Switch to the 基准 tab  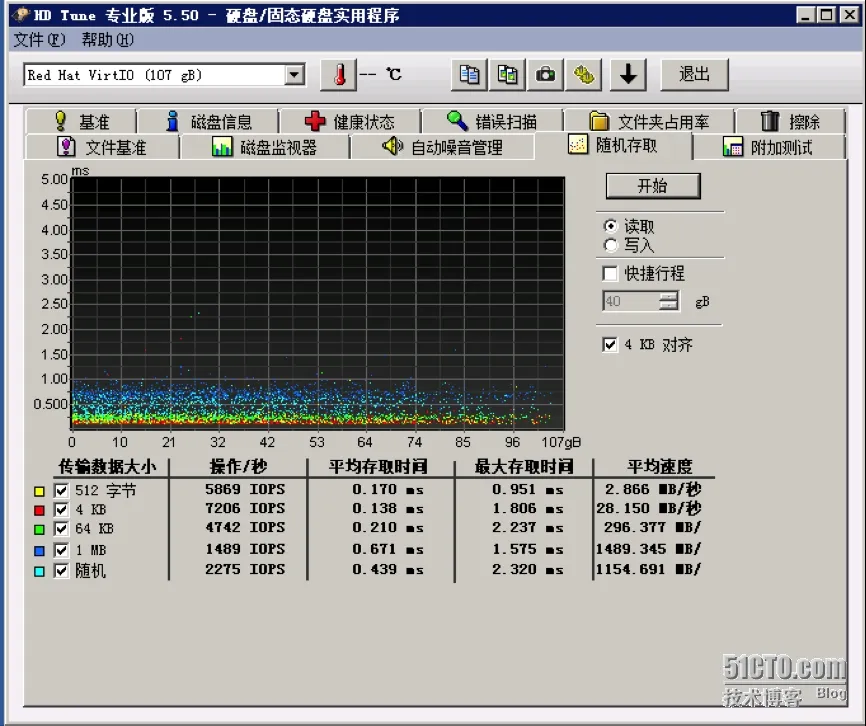point(81,121)
